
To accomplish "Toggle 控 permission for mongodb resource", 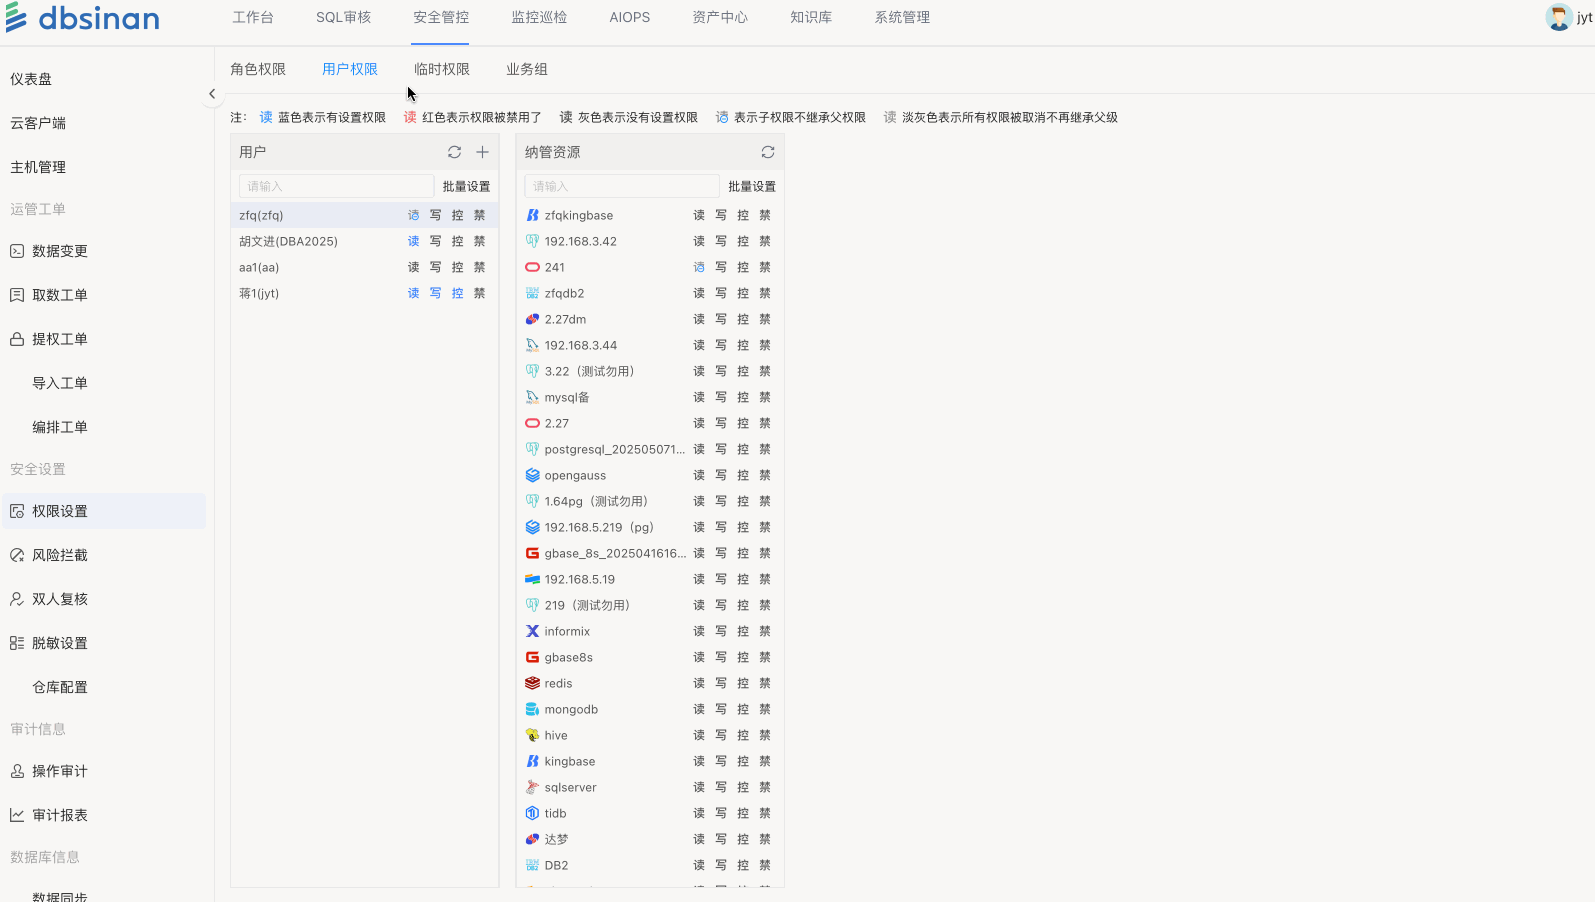I will 743,709.
